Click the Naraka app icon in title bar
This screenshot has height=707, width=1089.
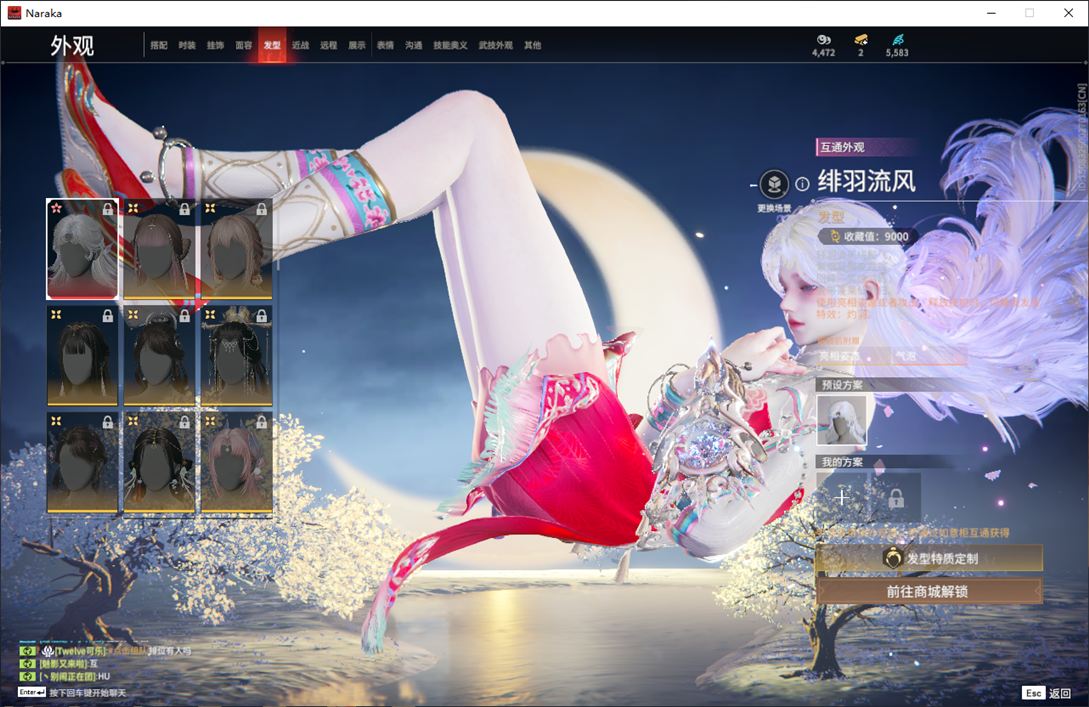14,13
